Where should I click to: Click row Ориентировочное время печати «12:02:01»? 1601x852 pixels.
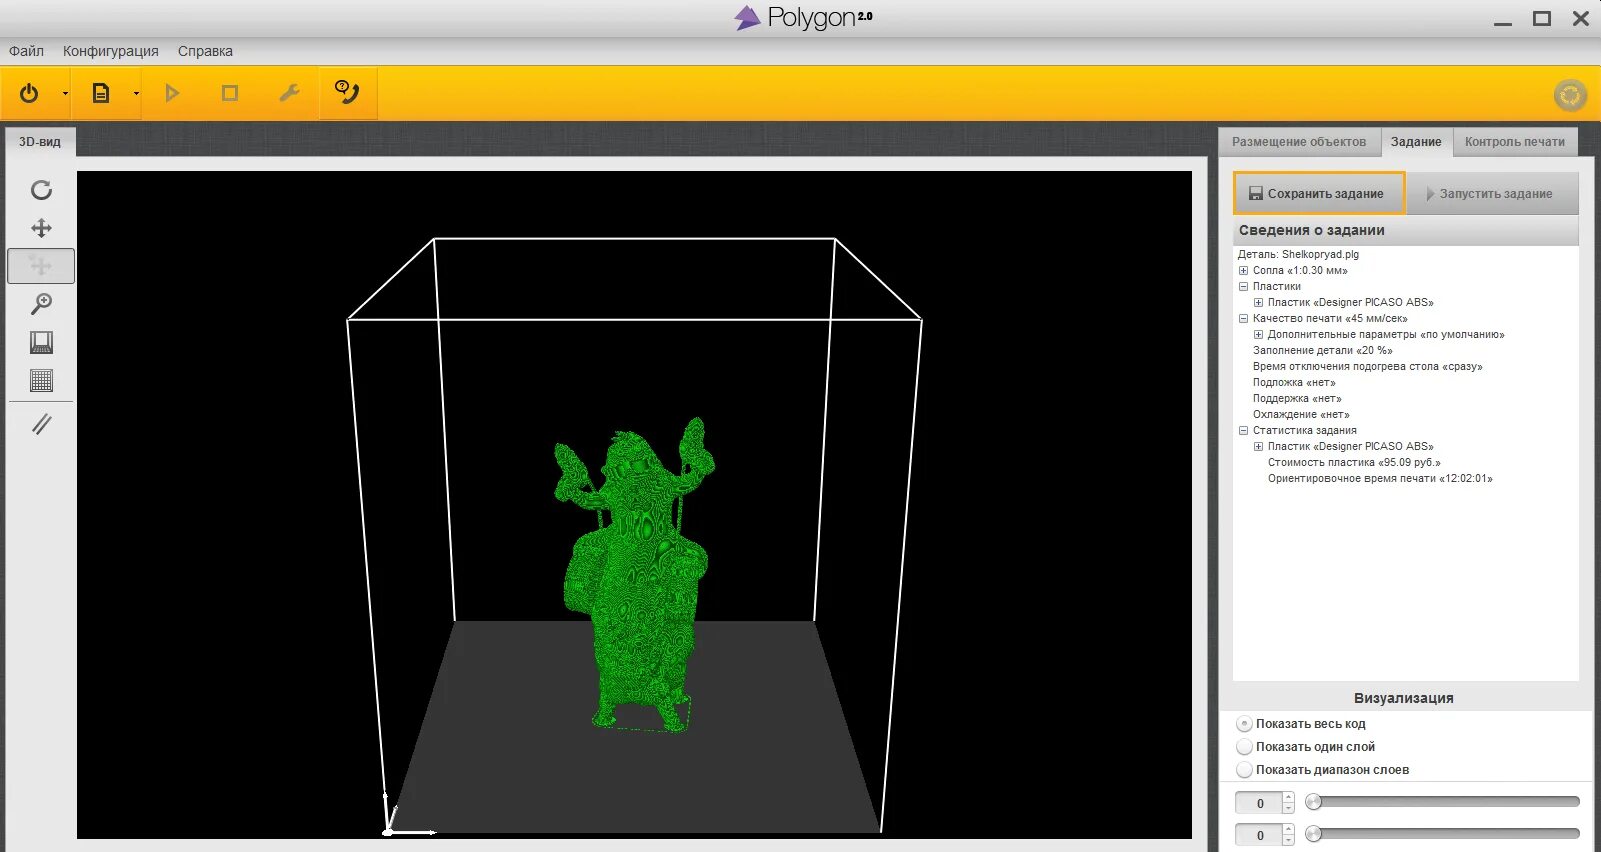[x=1380, y=479]
